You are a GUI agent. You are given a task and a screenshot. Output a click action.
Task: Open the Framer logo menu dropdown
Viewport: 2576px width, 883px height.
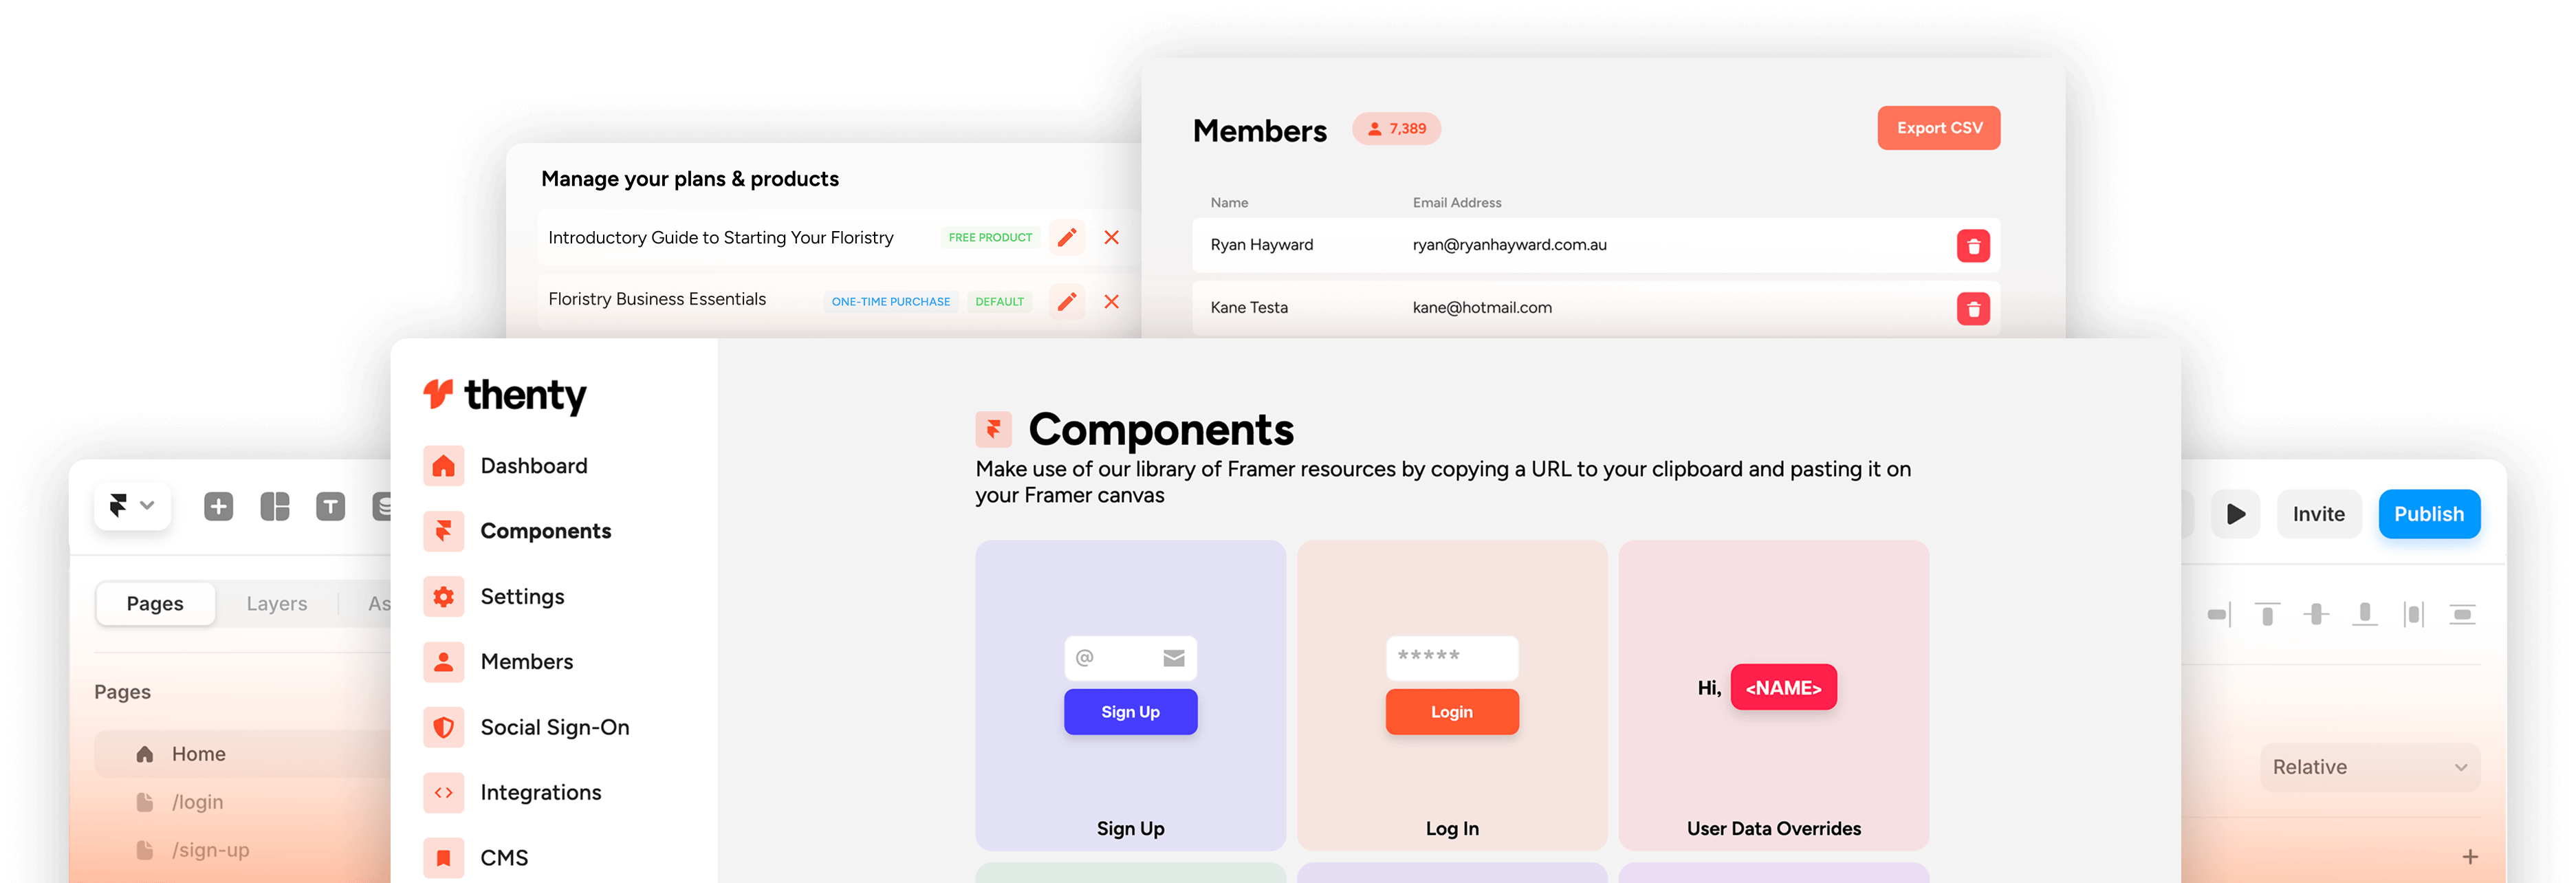(x=132, y=506)
